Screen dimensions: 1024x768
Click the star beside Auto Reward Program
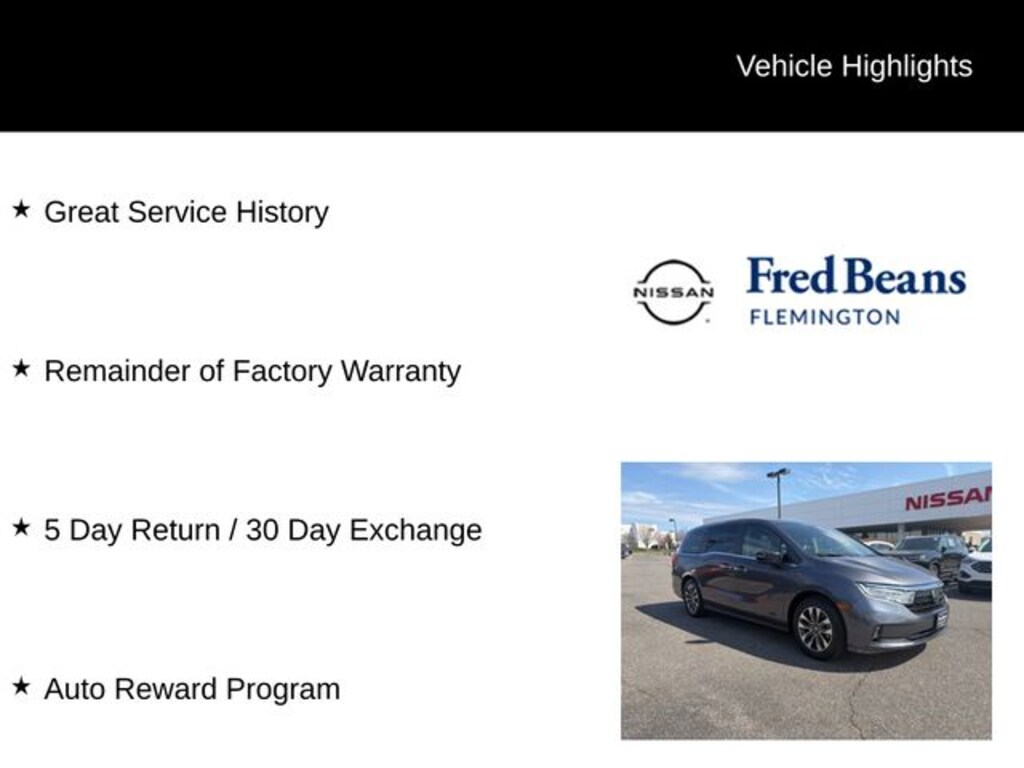[x=21, y=687]
